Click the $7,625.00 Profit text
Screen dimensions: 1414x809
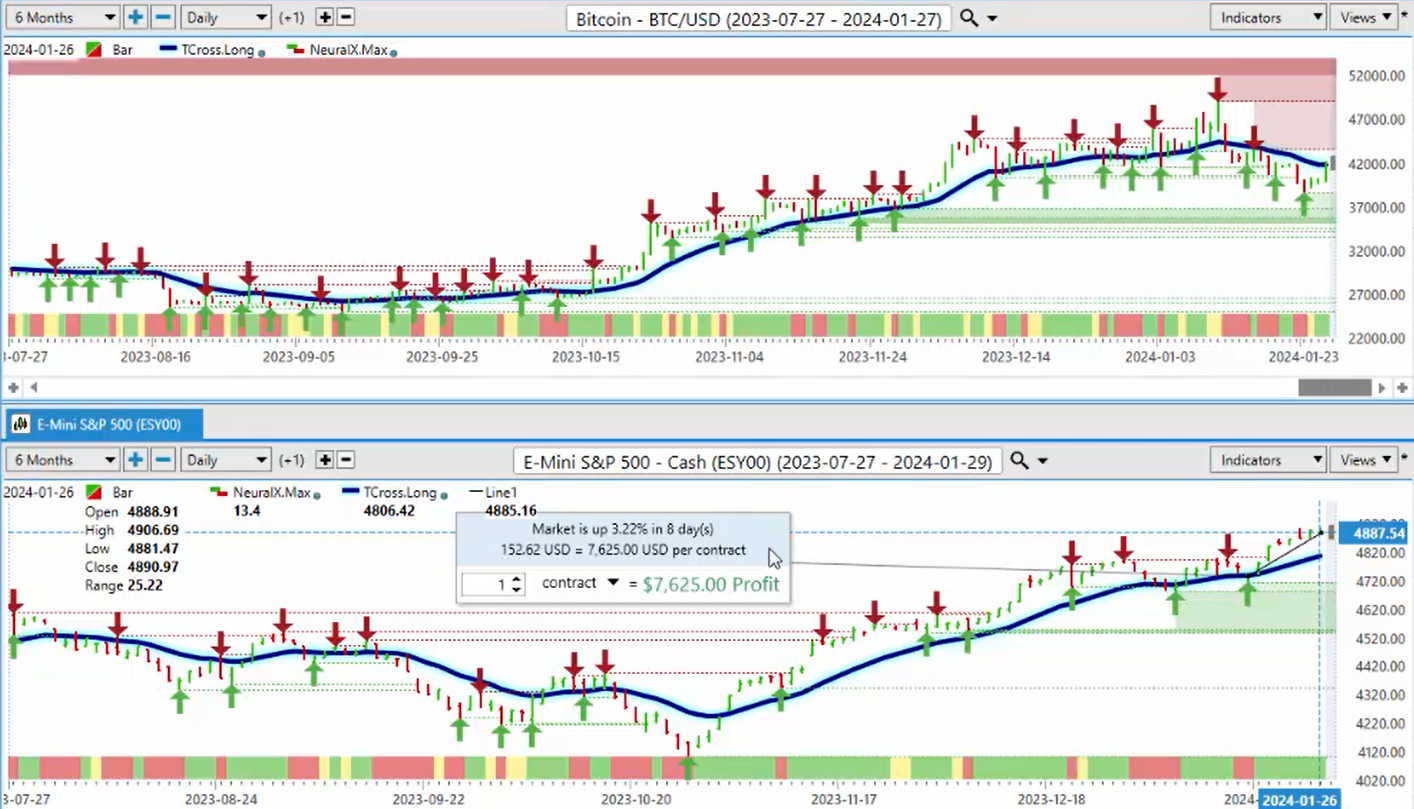(710, 584)
